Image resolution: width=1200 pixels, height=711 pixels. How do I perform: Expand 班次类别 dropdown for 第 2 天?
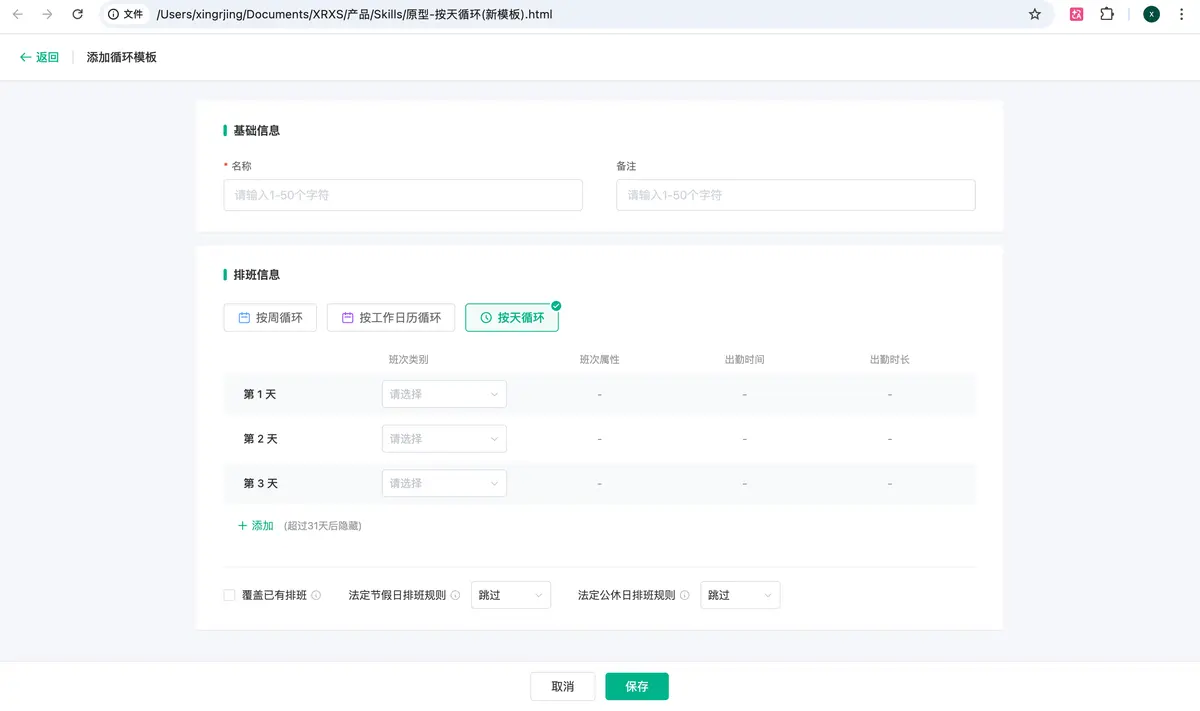(x=444, y=439)
